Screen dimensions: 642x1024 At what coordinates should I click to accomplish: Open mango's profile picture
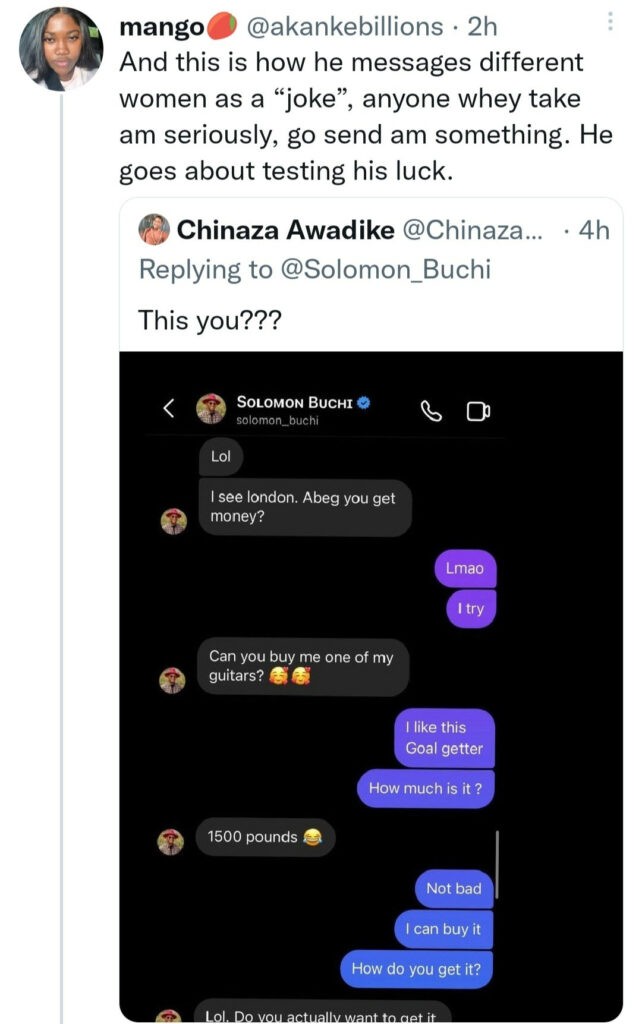[61, 49]
